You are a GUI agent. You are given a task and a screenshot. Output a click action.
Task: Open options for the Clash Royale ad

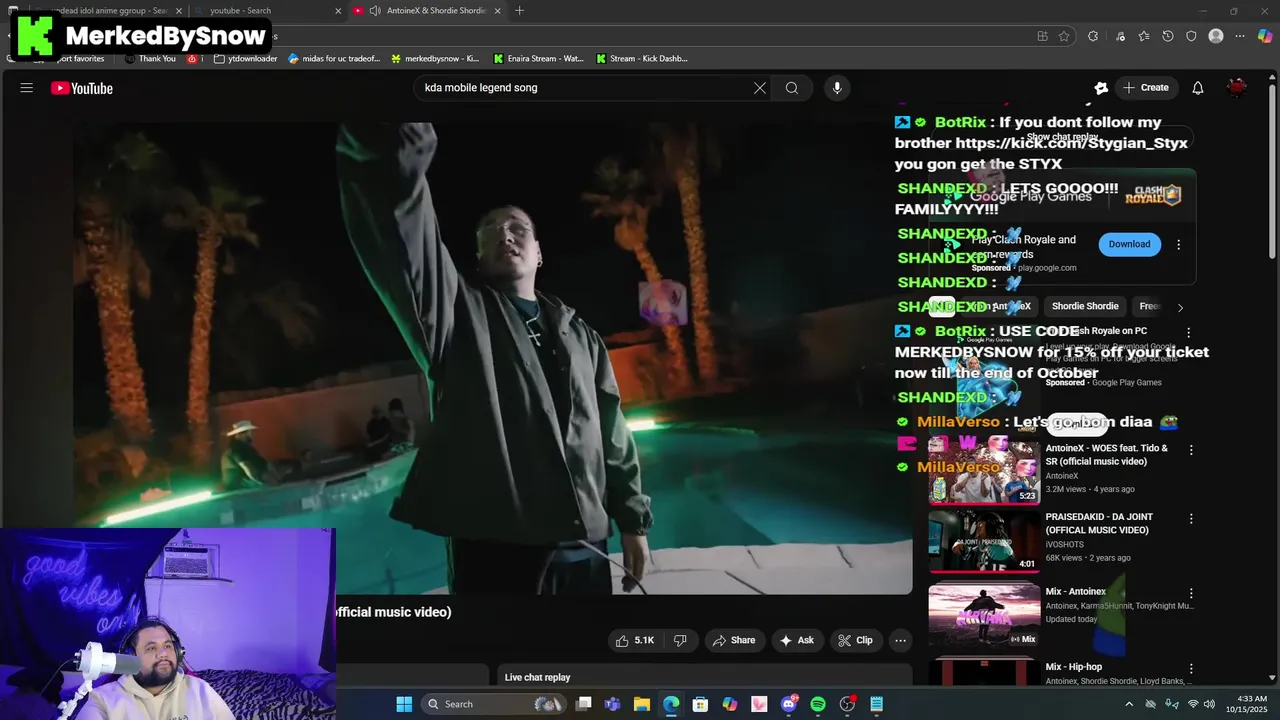click(x=1178, y=244)
